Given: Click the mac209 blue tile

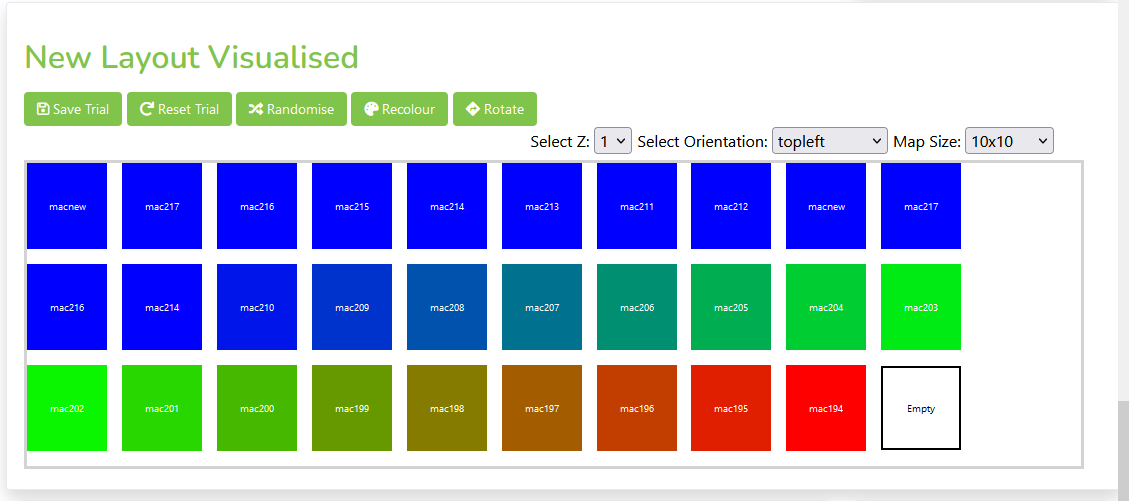Looking at the screenshot, I should click(x=351, y=307).
